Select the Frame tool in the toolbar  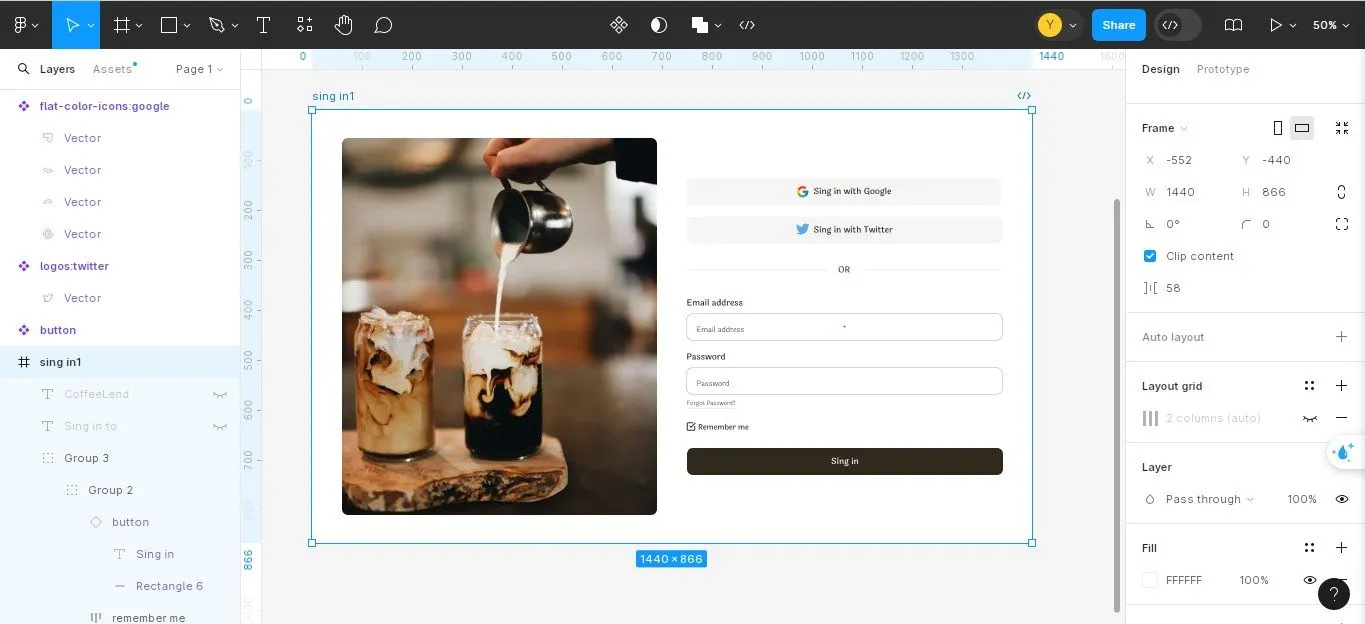coord(121,24)
